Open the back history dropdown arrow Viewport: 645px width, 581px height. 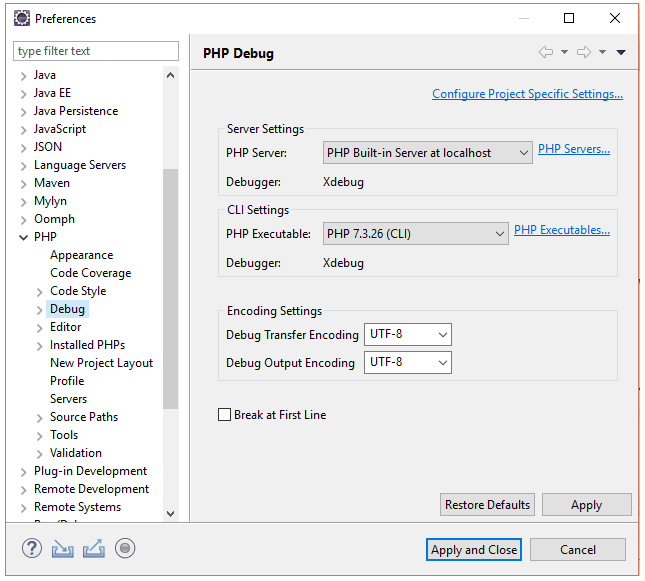pos(564,52)
